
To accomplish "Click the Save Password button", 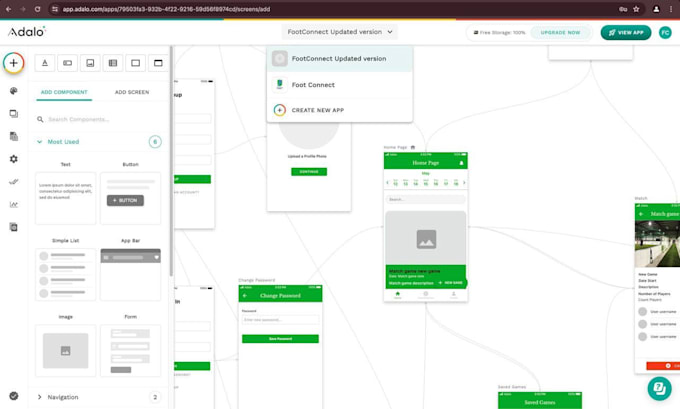I will pyautogui.click(x=280, y=339).
